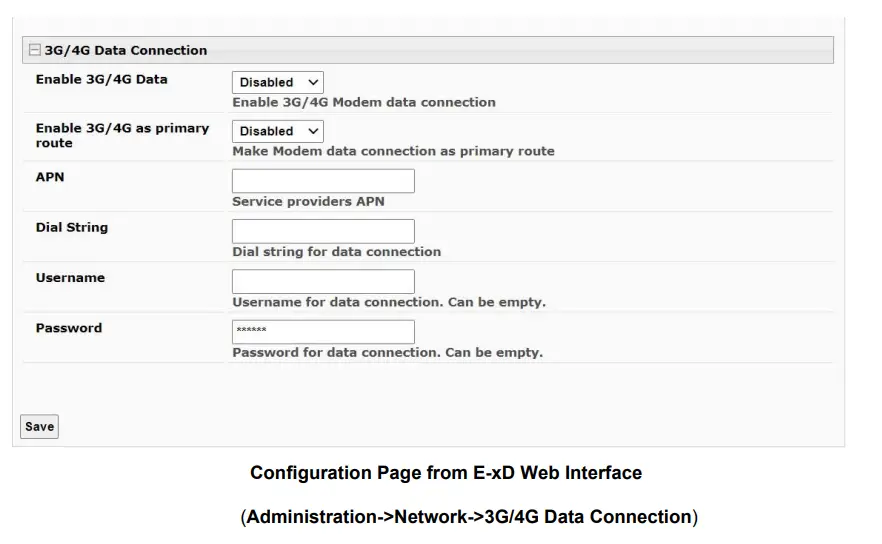The height and width of the screenshot is (544, 882).
Task: Click the "Enable 3G/4G Data" label
Action: click(x=101, y=79)
